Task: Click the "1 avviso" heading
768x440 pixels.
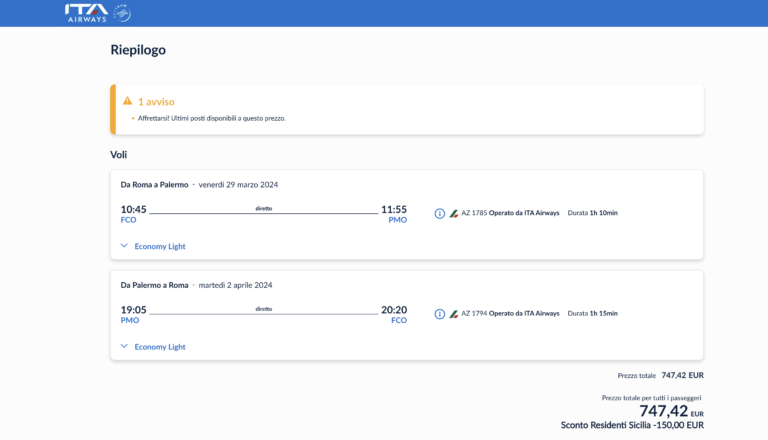Action: click(x=156, y=102)
